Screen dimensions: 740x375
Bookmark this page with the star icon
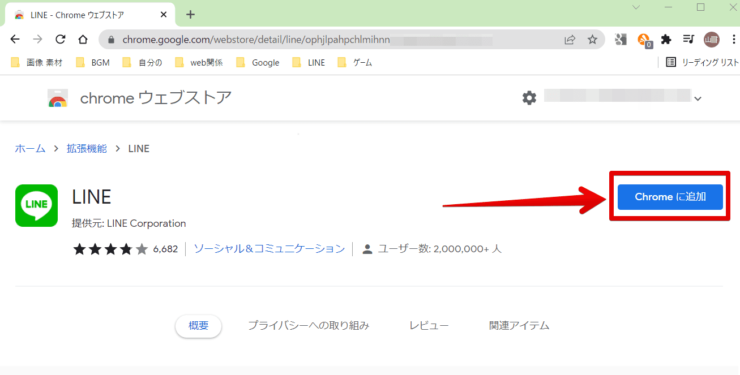[x=592, y=40]
